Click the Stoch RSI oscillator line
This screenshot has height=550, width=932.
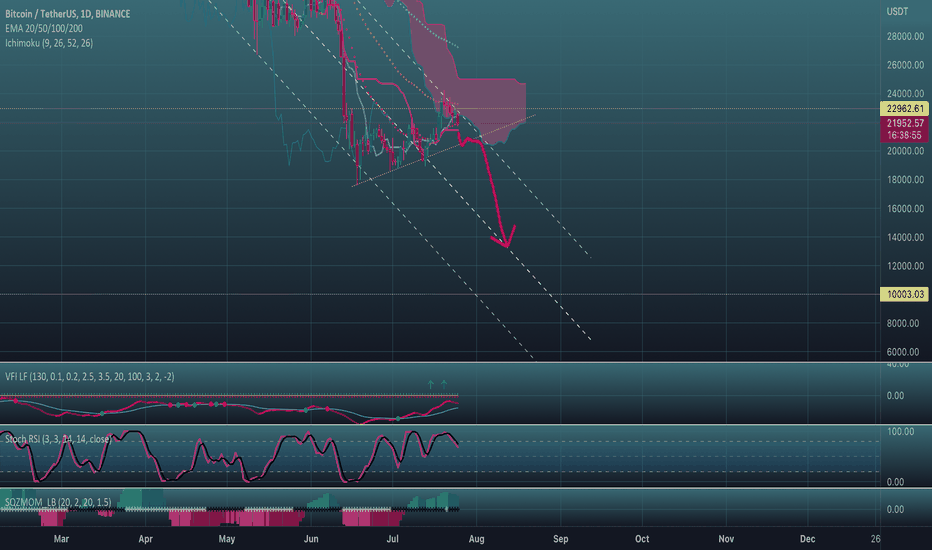click(x=229, y=455)
